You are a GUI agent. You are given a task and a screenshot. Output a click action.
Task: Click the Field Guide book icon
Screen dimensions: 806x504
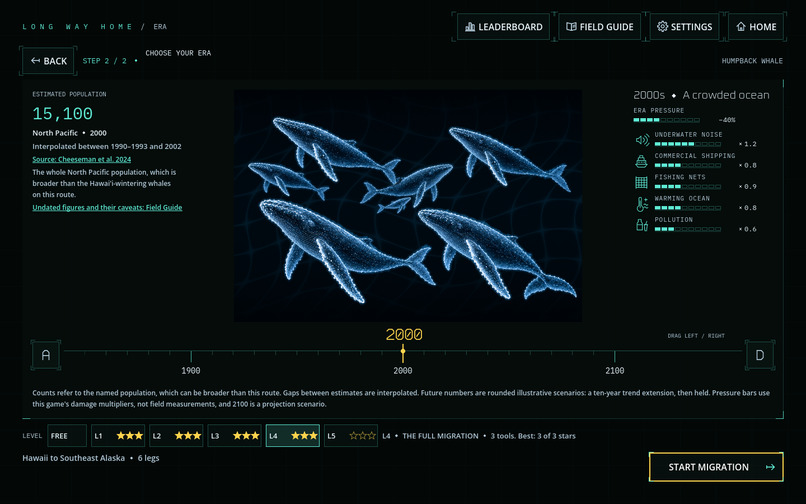point(571,27)
